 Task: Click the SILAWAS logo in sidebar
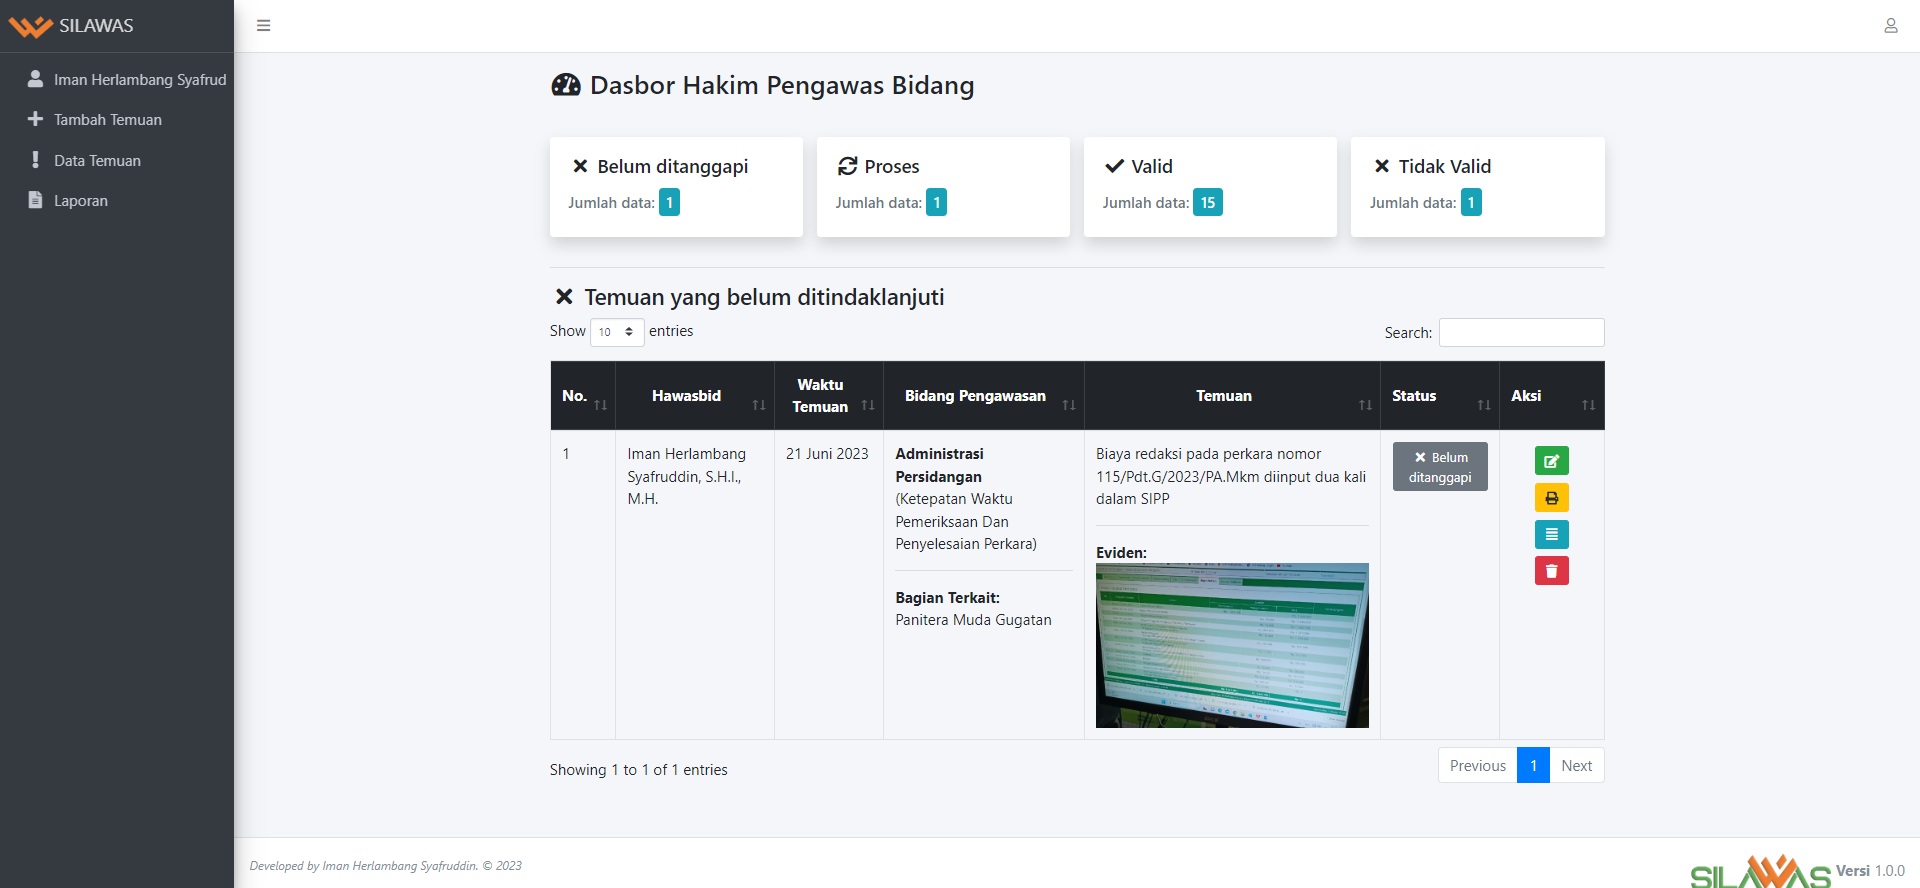pyautogui.click(x=72, y=26)
